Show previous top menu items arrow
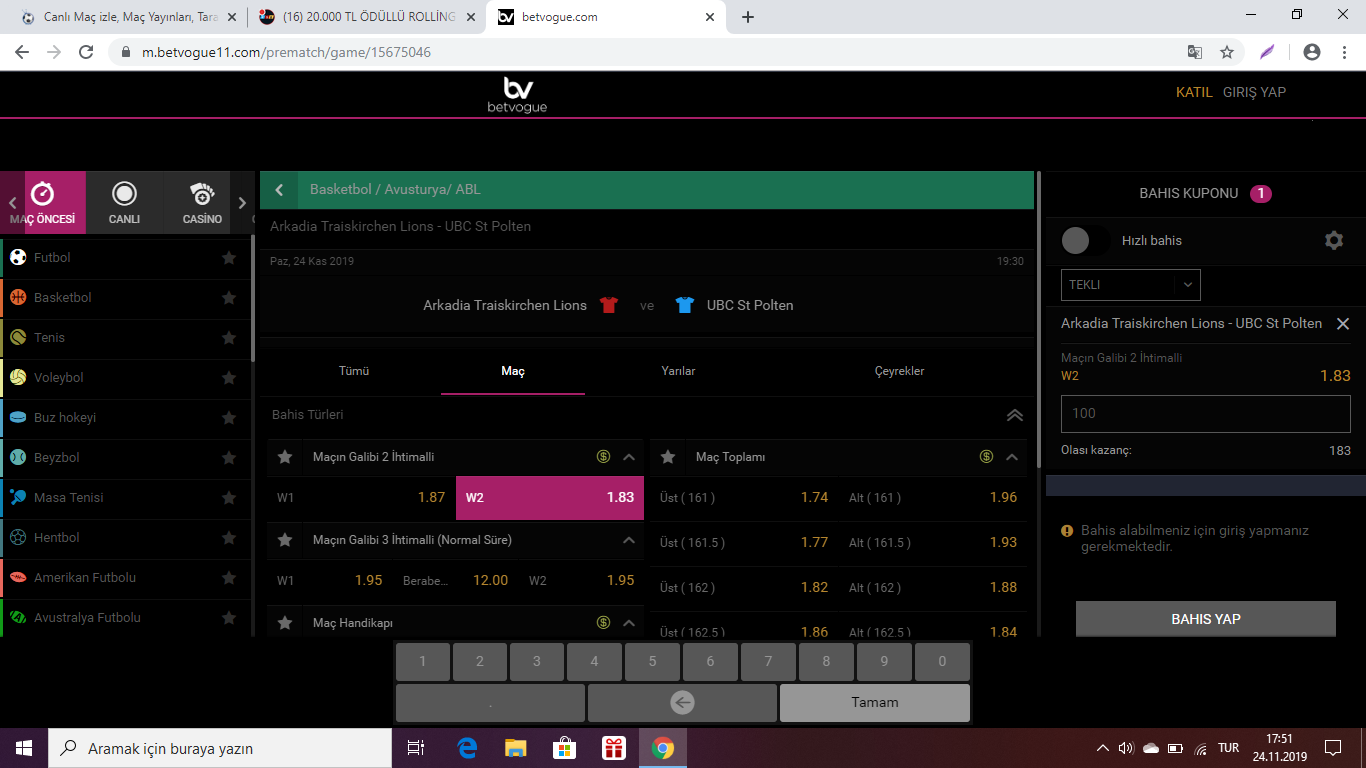The height and width of the screenshot is (768, 1366). coord(12,203)
